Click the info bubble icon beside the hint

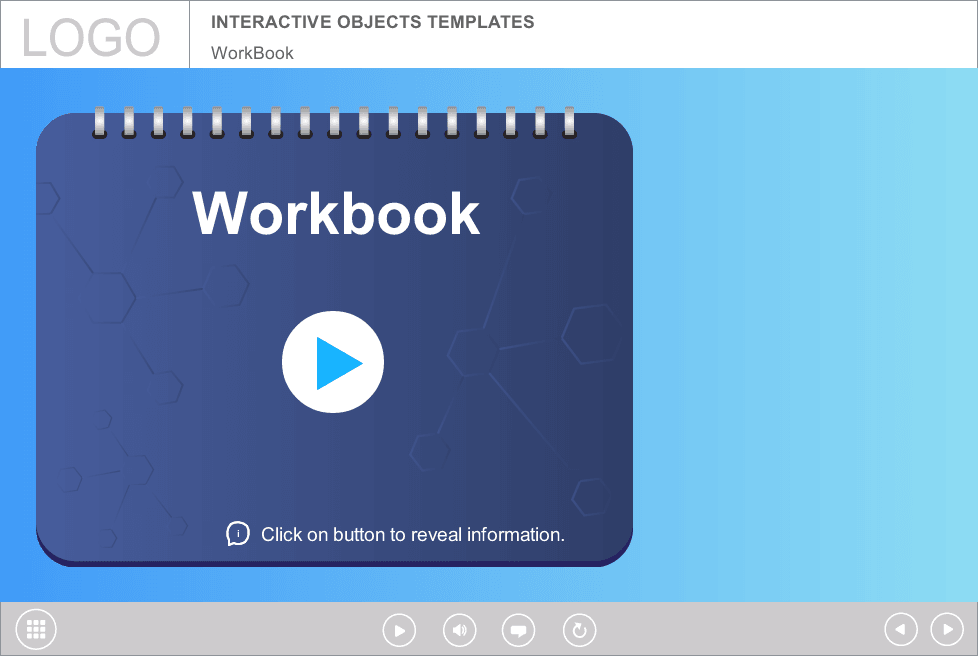pos(238,534)
